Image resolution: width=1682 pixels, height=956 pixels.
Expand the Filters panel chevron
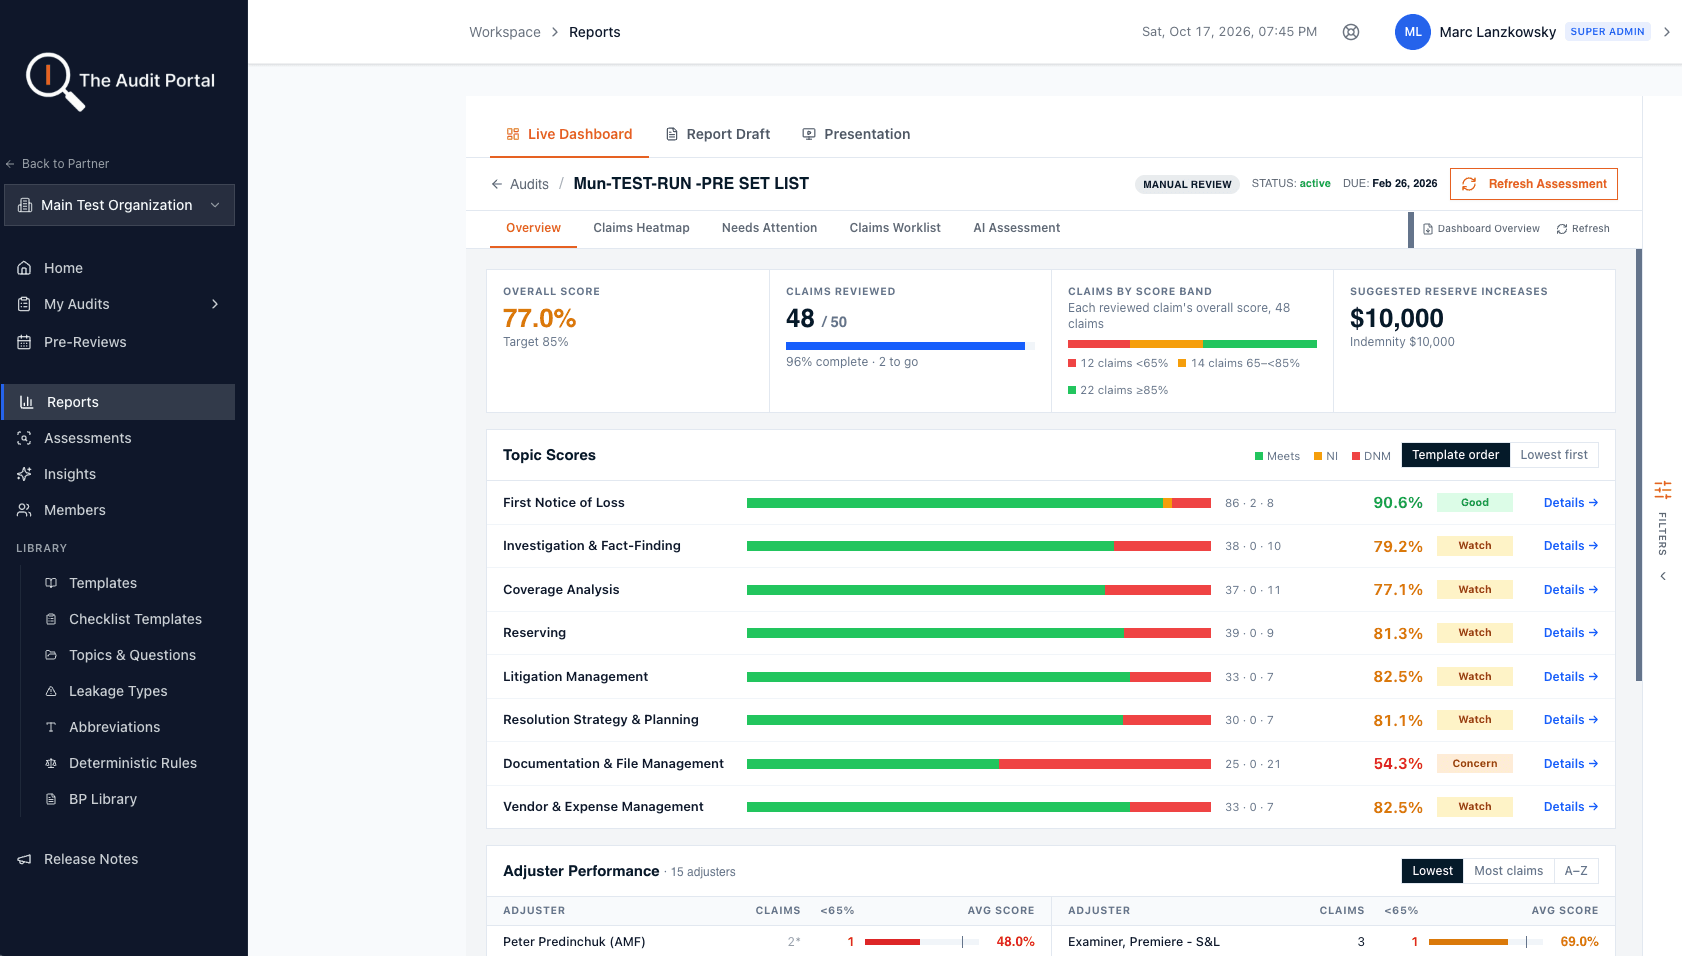pyautogui.click(x=1663, y=576)
